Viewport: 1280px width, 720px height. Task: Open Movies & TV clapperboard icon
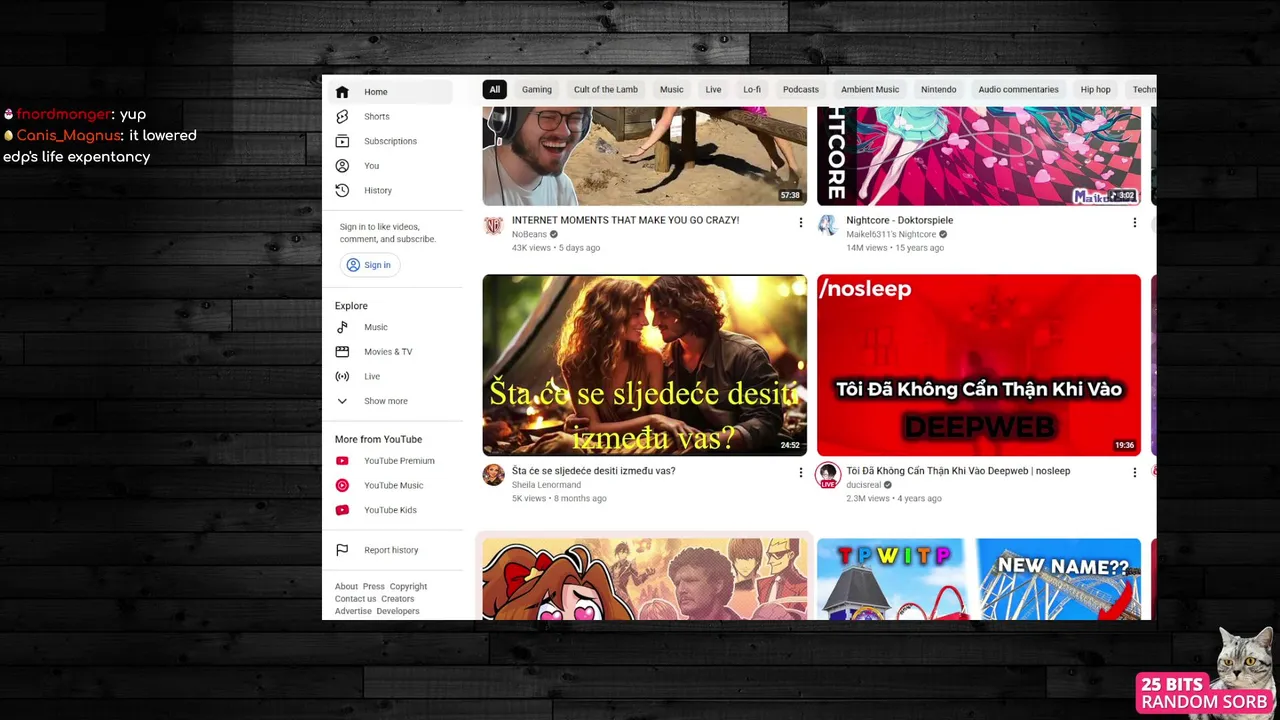click(x=342, y=352)
